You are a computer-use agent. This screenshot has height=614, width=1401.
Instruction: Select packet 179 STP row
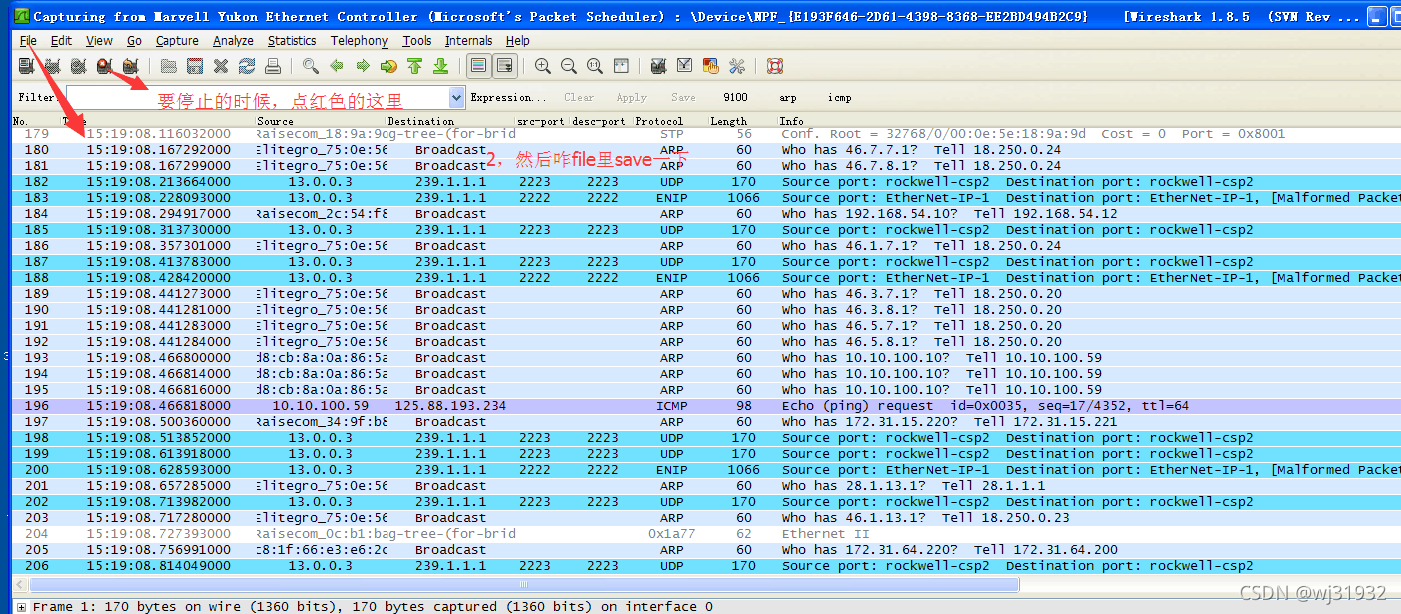tap(706, 134)
